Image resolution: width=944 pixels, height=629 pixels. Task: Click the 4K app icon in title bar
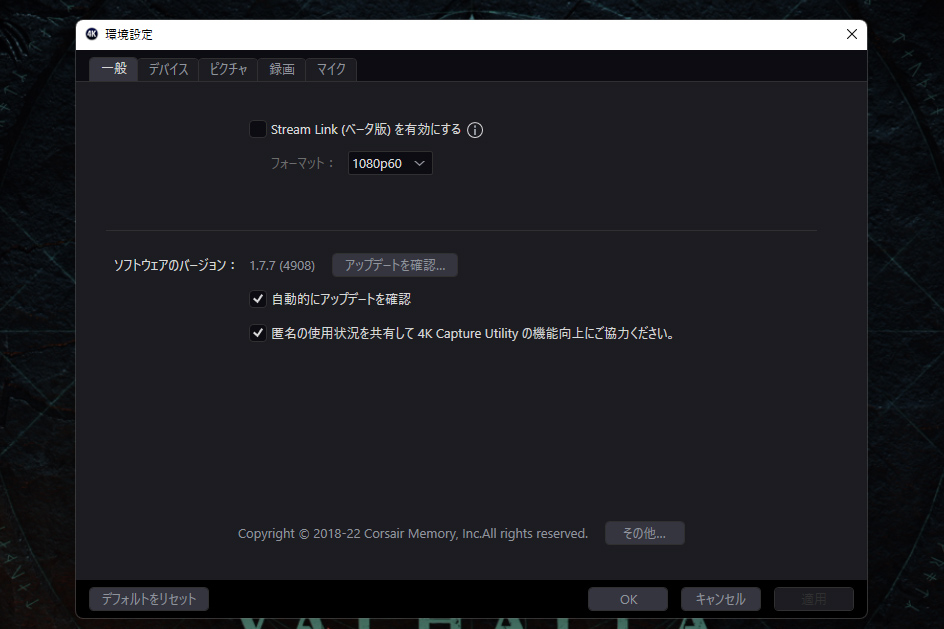92,34
